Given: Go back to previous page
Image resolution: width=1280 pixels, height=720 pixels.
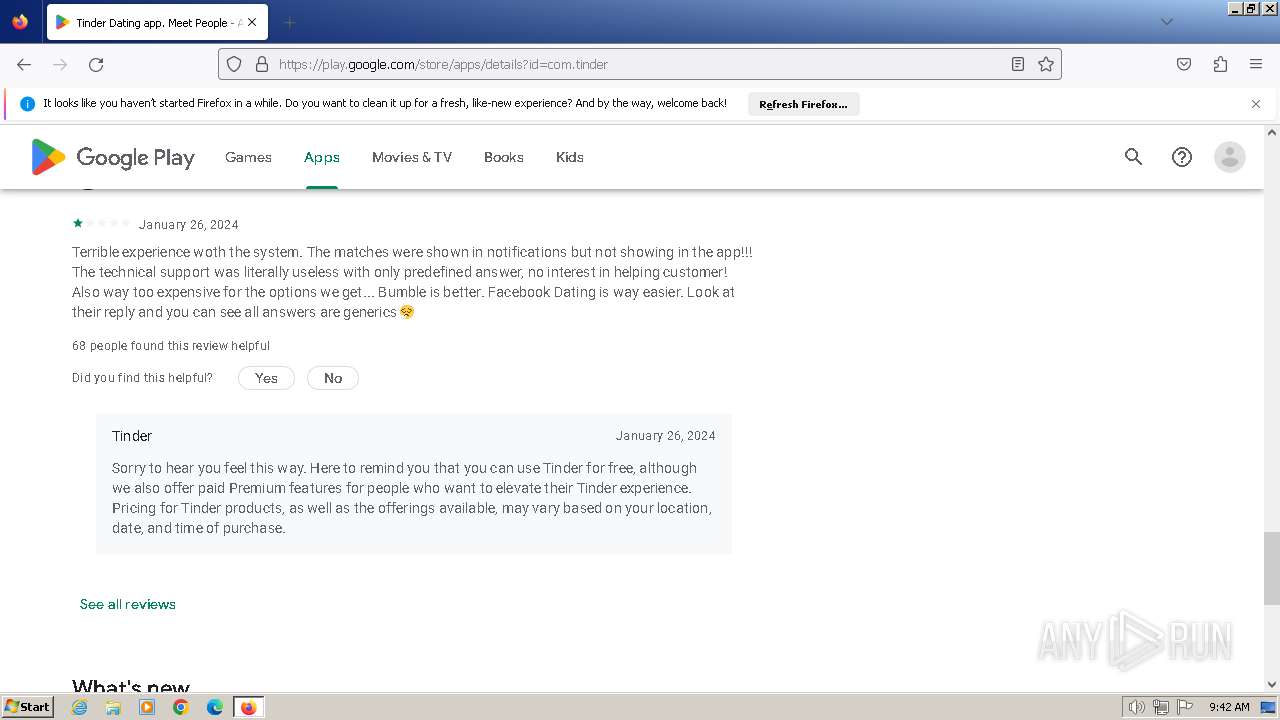Looking at the screenshot, I should pos(24,64).
